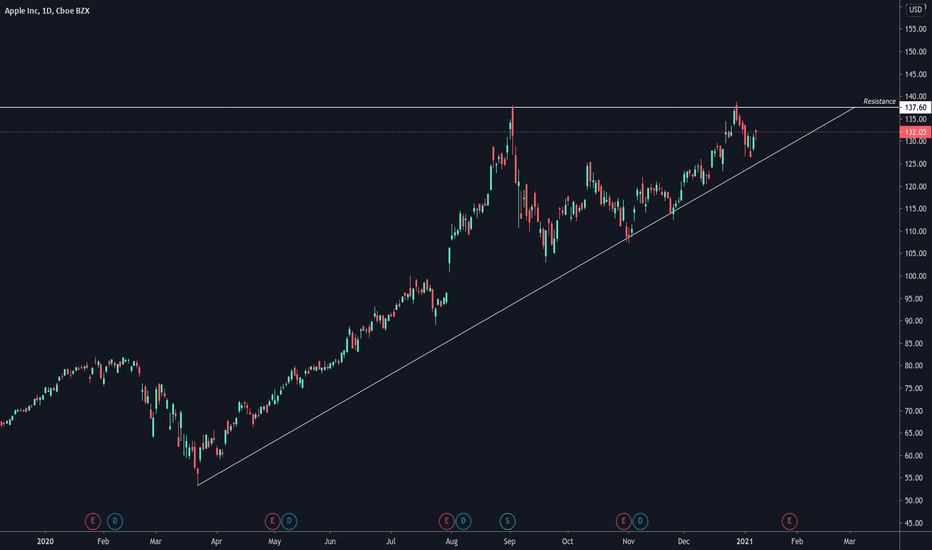Click the 110.00 price axis label
The width and height of the screenshot is (932, 550).
(x=915, y=231)
